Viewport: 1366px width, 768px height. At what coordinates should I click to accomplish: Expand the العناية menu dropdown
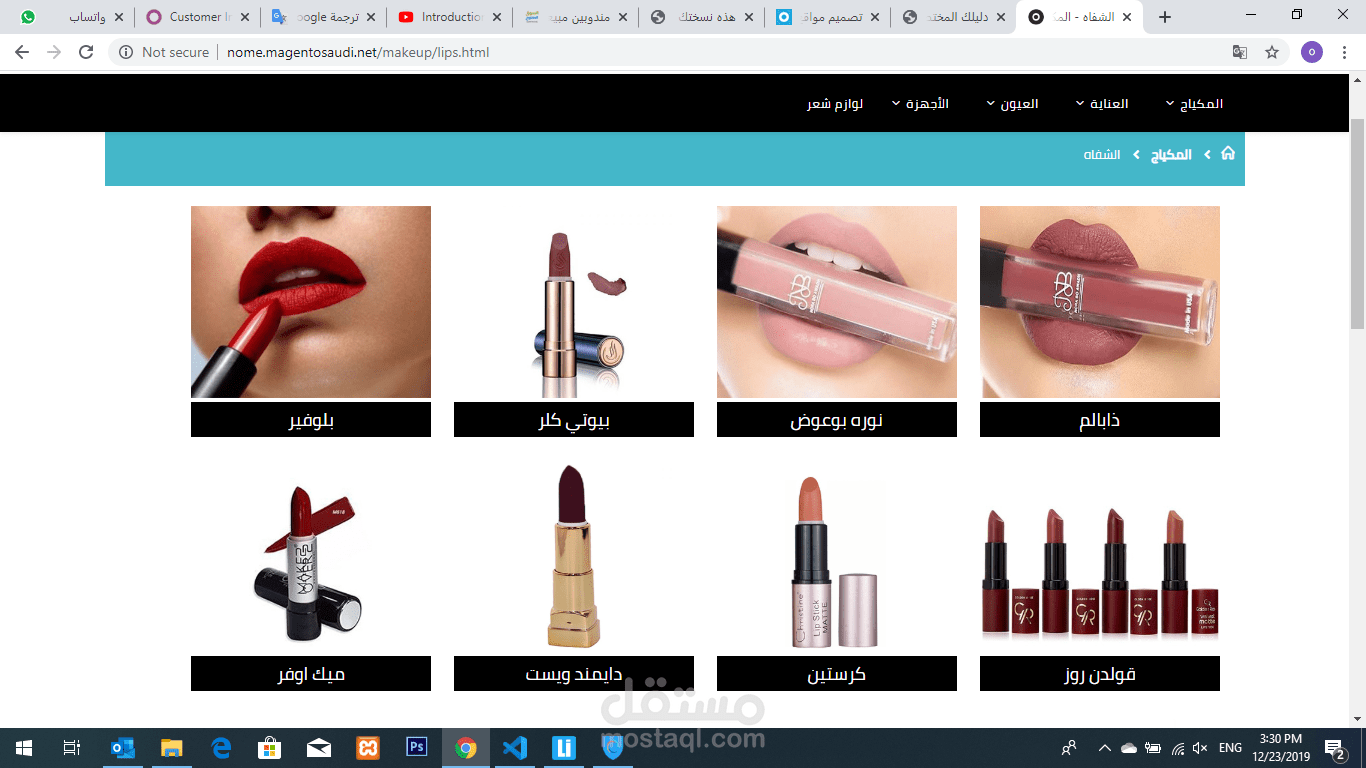[1102, 104]
